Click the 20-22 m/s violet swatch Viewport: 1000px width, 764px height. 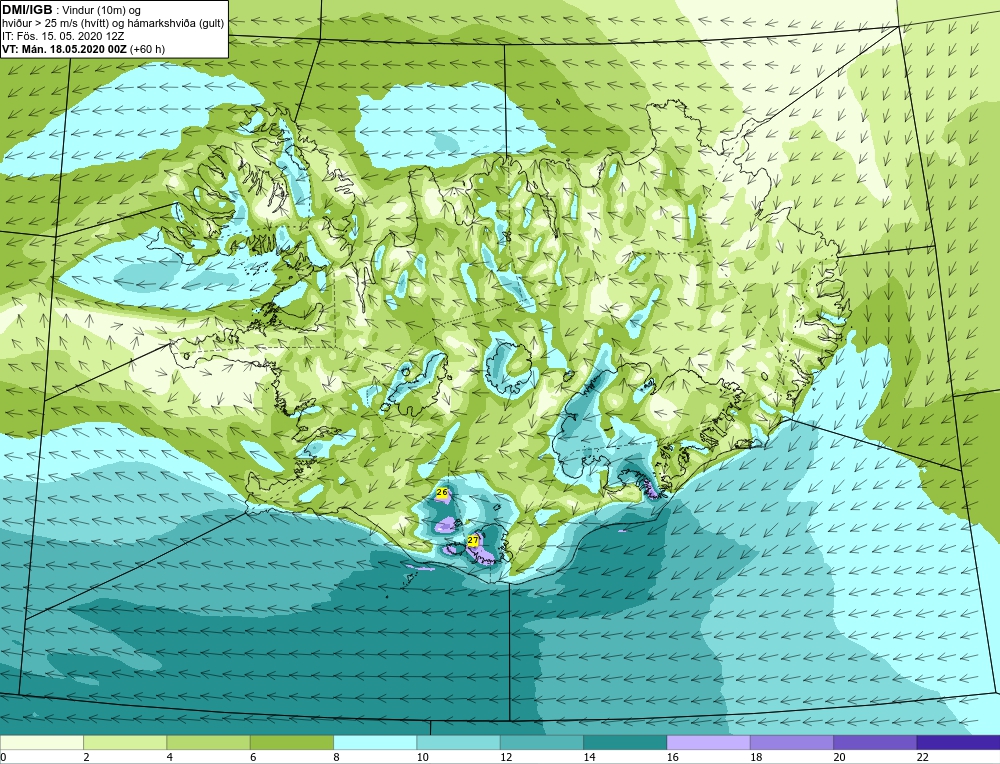[x=875, y=743]
